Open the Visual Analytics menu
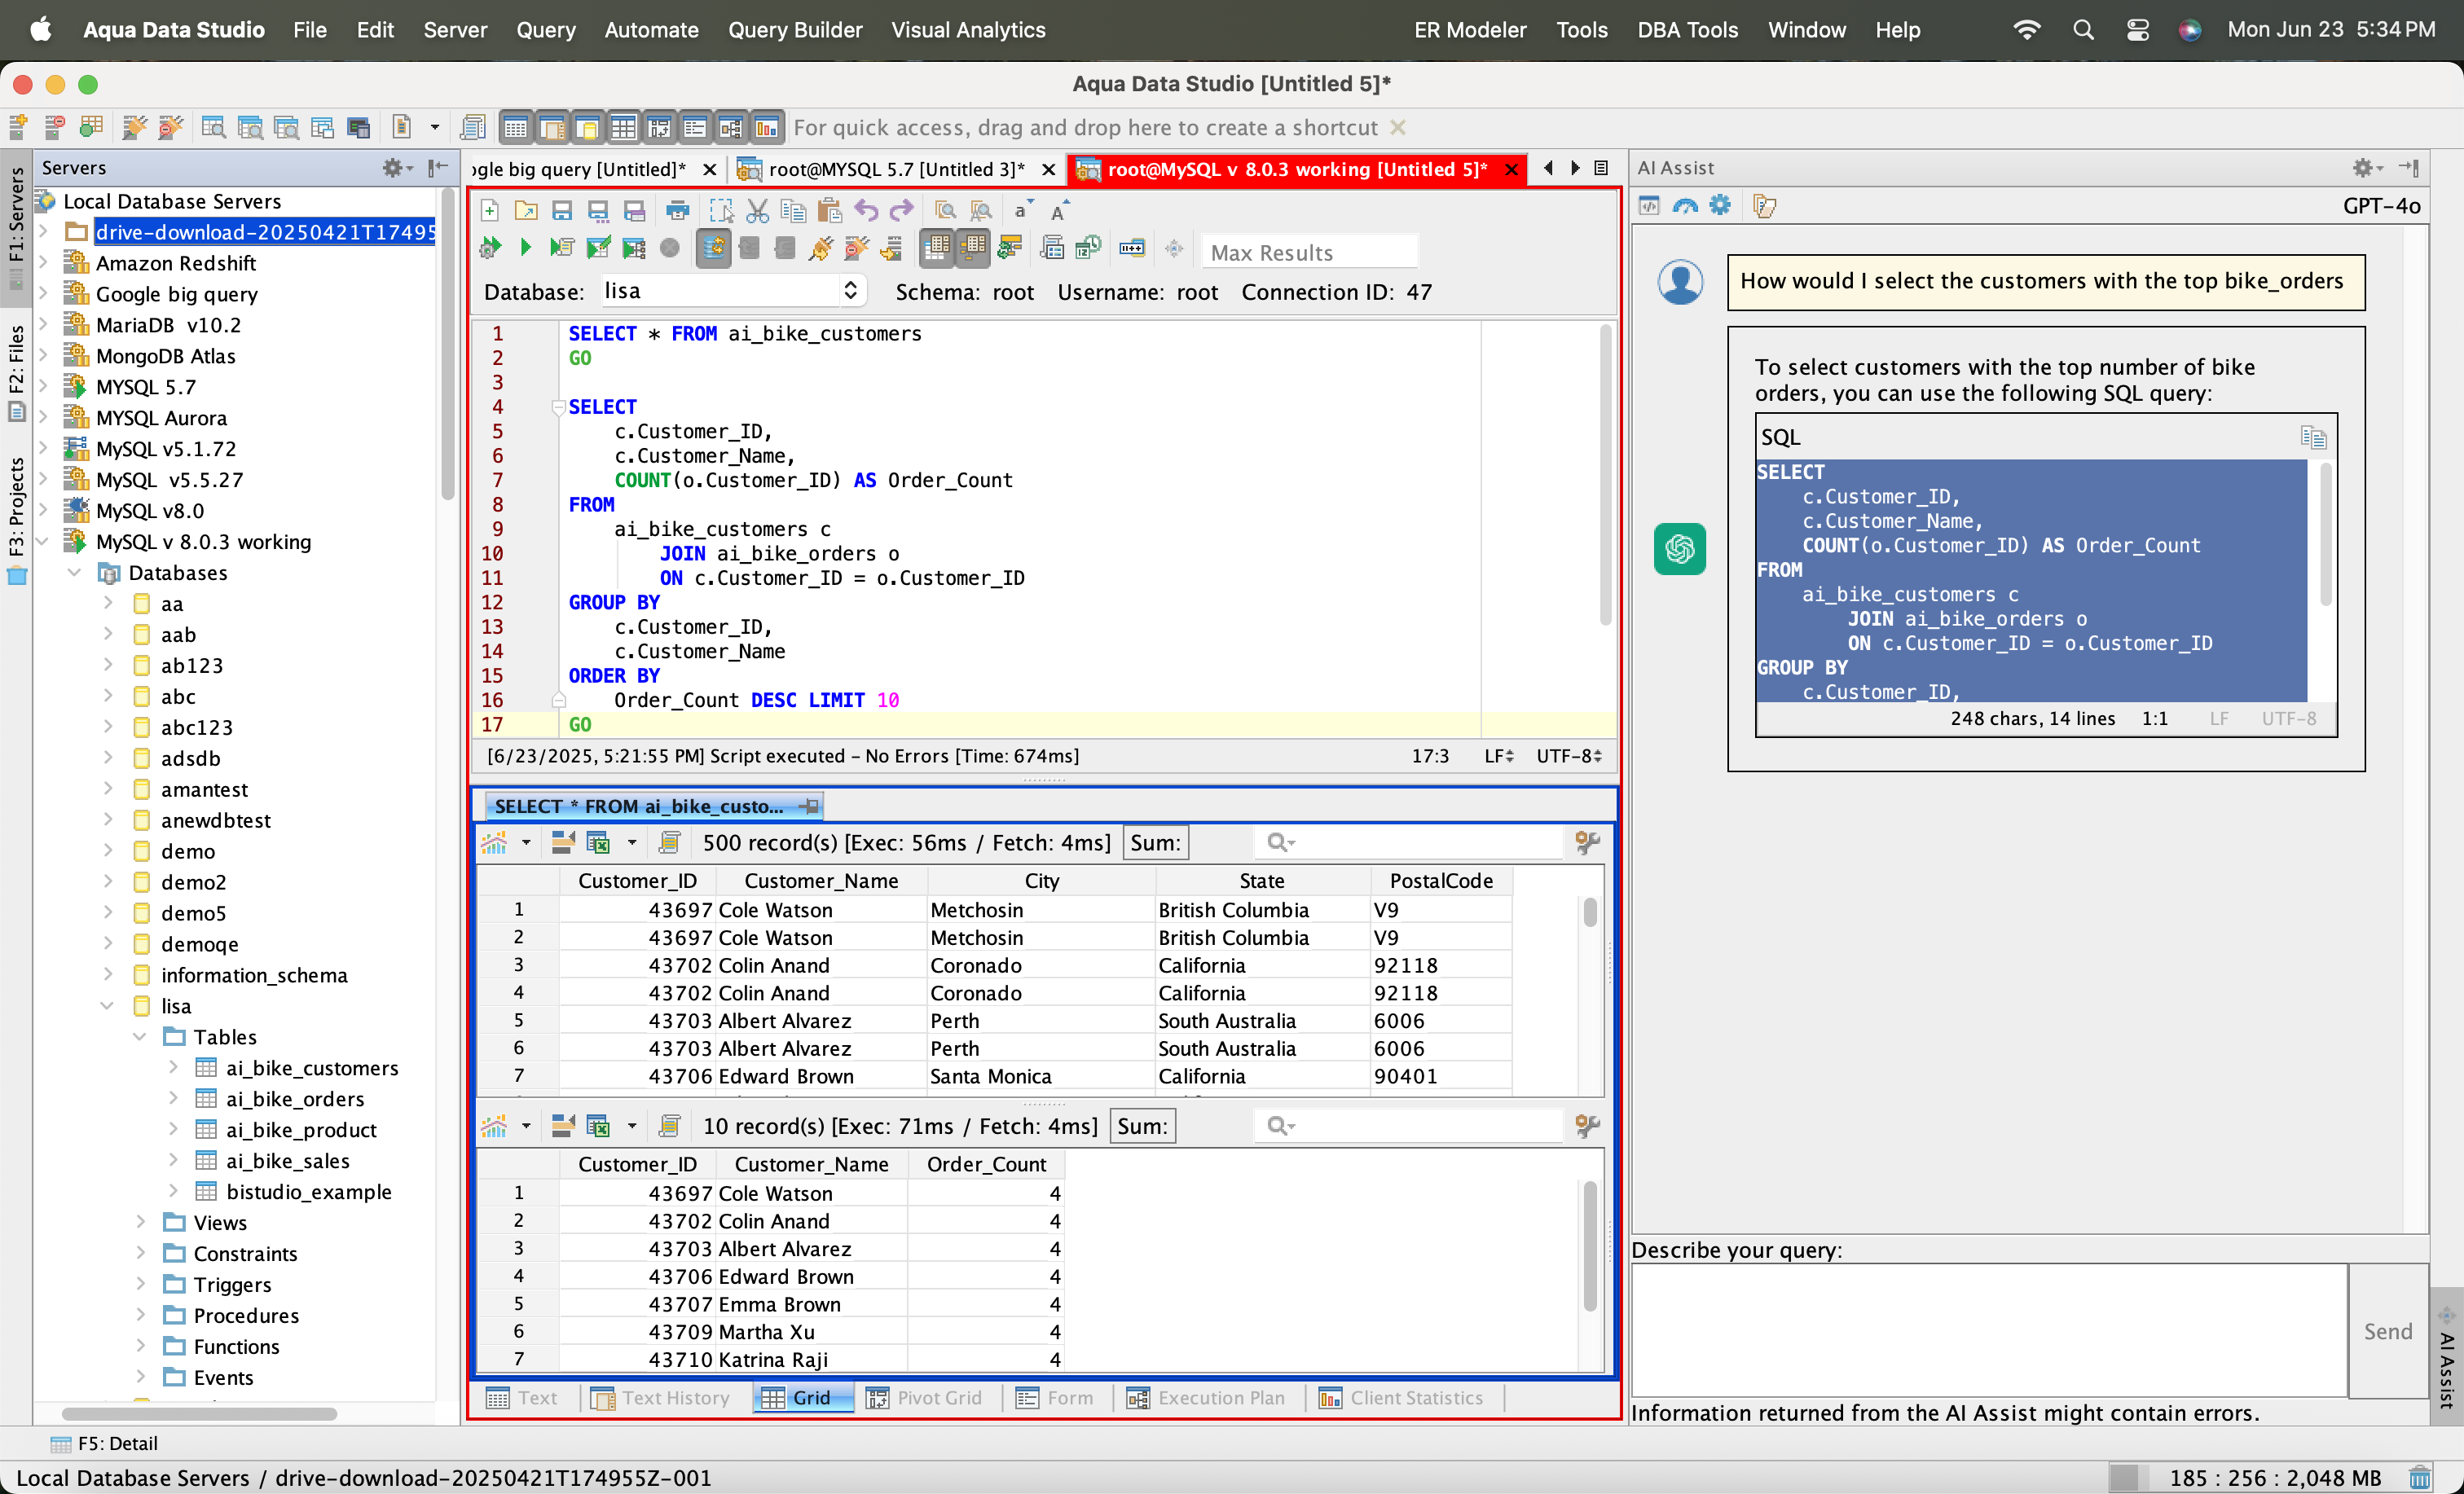The width and height of the screenshot is (2464, 1494). coord(968,30)
